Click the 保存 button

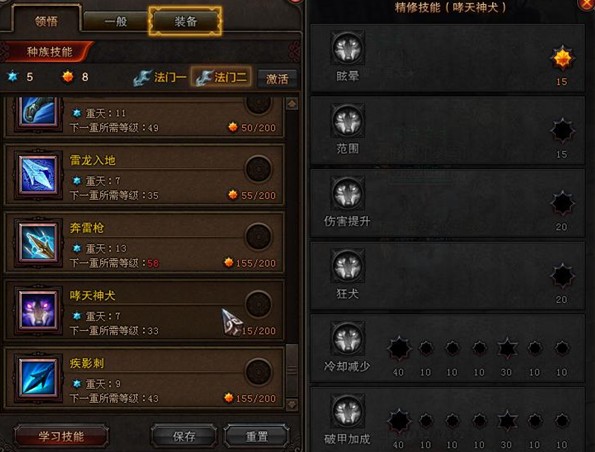click(184, 436)
